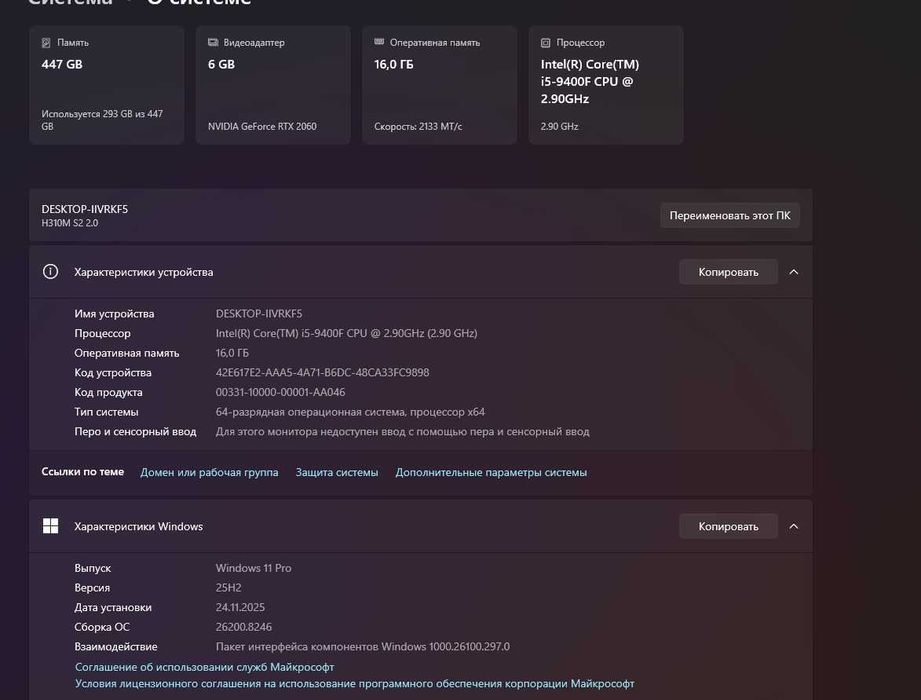921x700 pixels.
Task: Select device ID 42E617E2-AAA5-4A71-B6DC-48CA33FC9898
Action: 322,372
